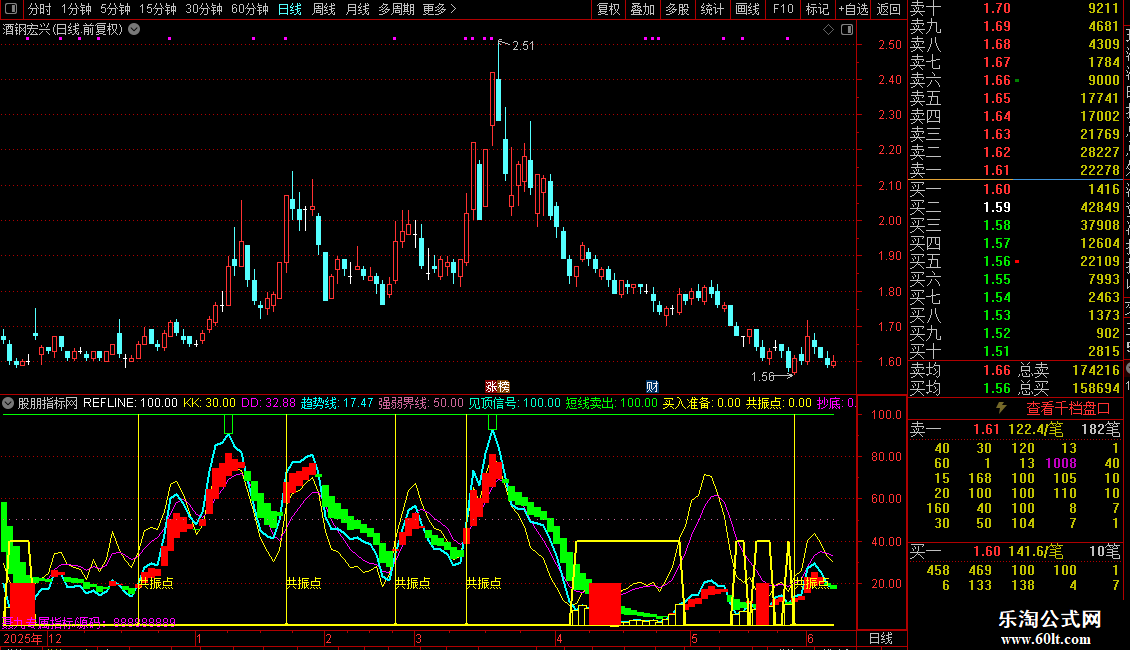Open the 复权 adjustment menu
This screenshot has width=1130, height=650.
(x=609, y=9)
